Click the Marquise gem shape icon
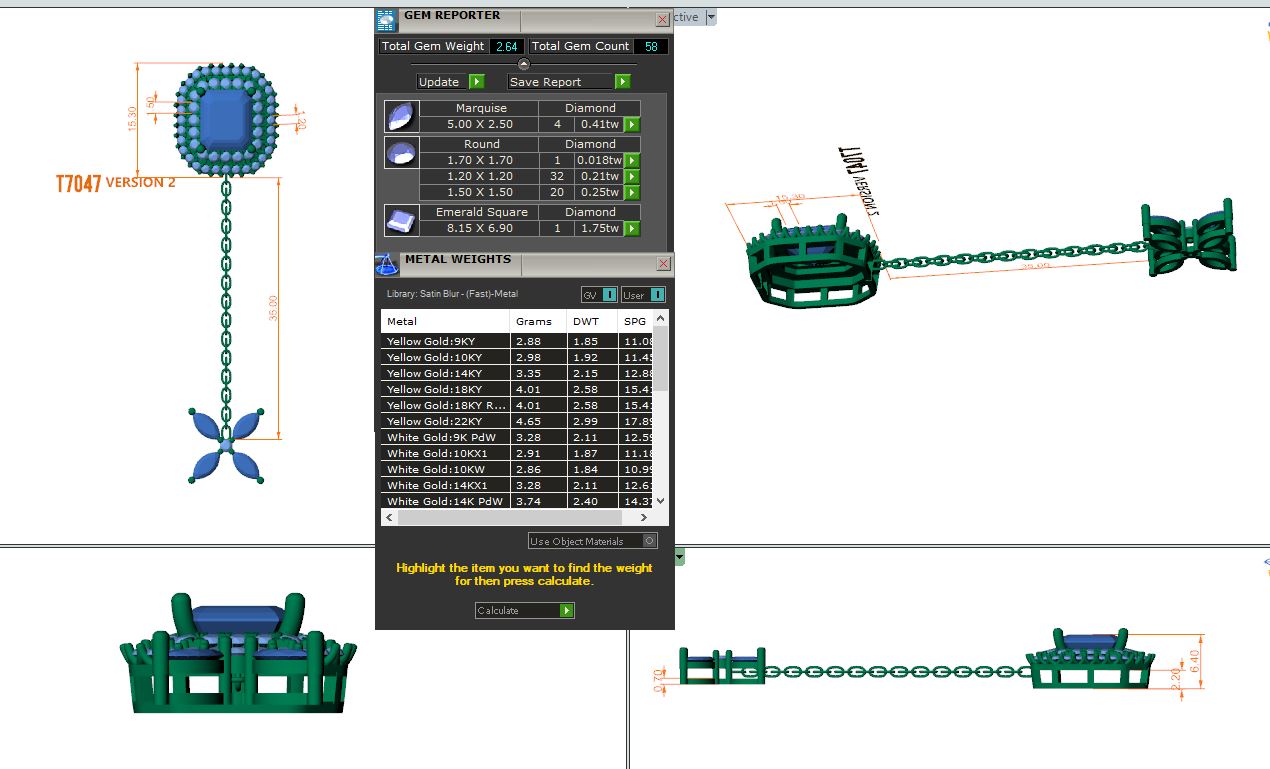 click(400, 116)
